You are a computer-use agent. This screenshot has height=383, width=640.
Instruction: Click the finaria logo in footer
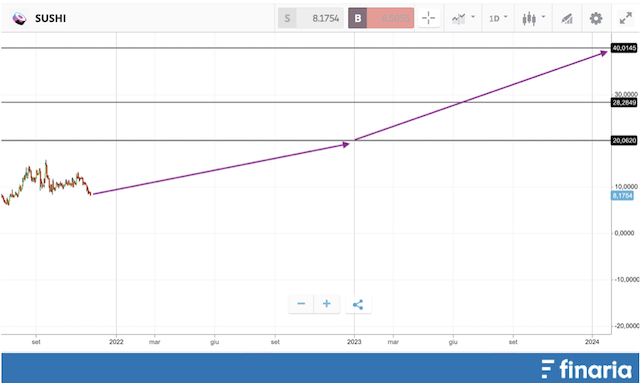click(587, 369)
